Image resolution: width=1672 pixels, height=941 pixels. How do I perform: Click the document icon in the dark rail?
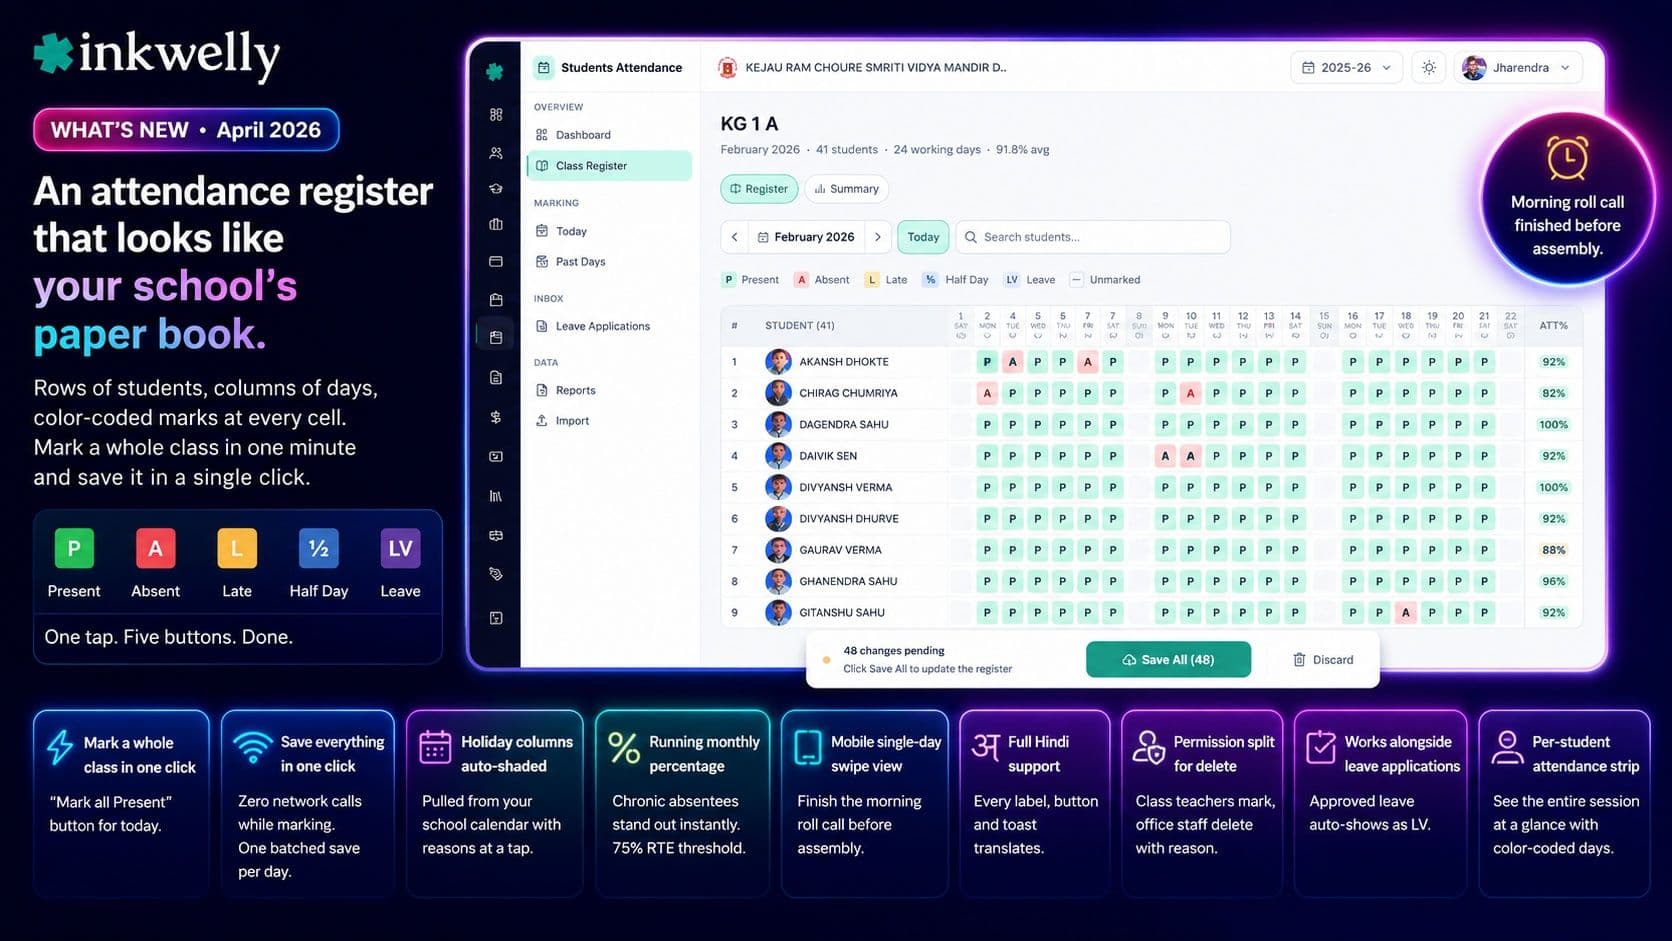(x=496, y=377)
